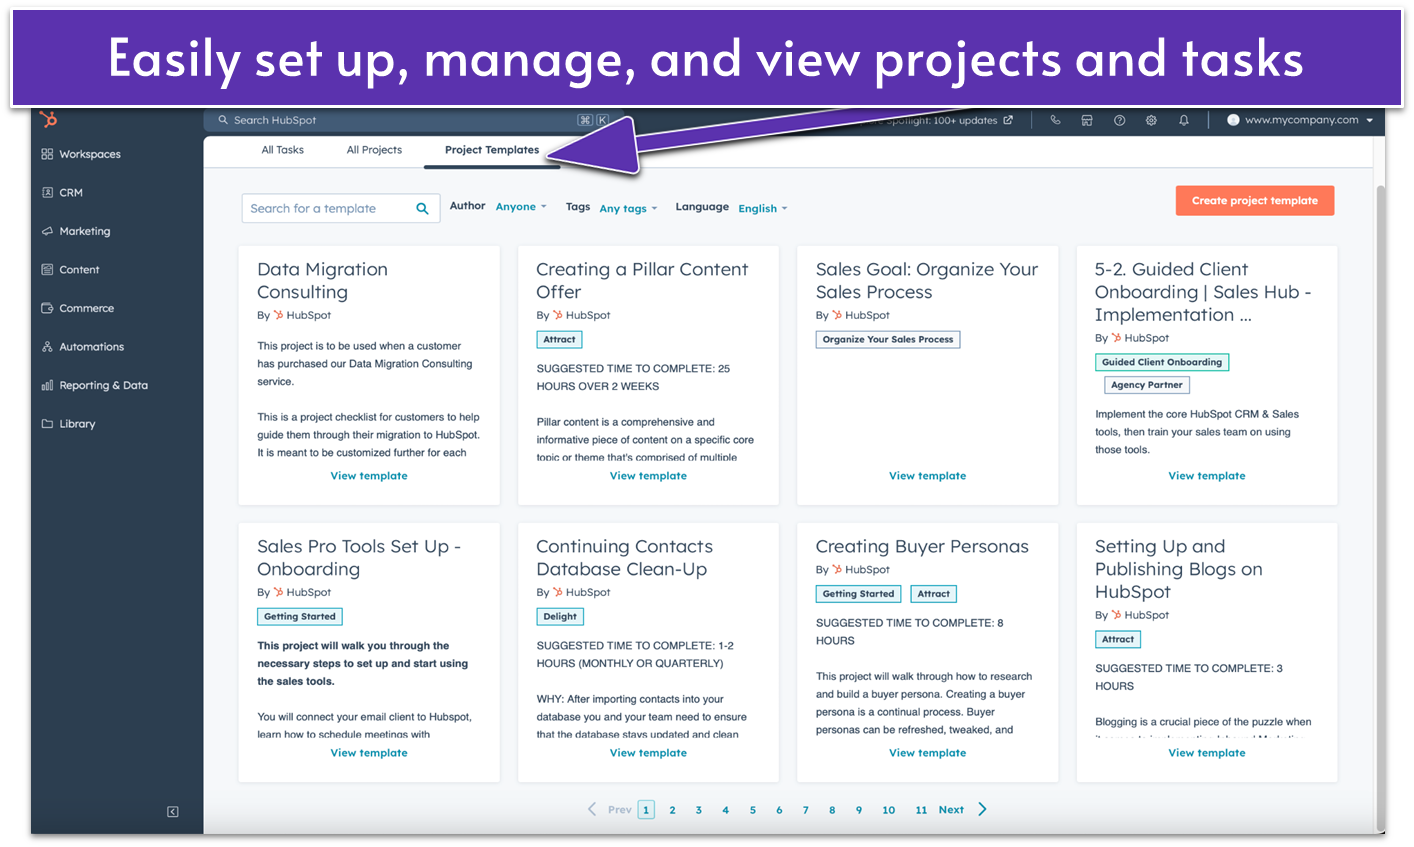Image resolution: width=1414 pixels, height=847 pixels.
Task: Click the Search HubSpot bar
Action: (x=413, y=120)
